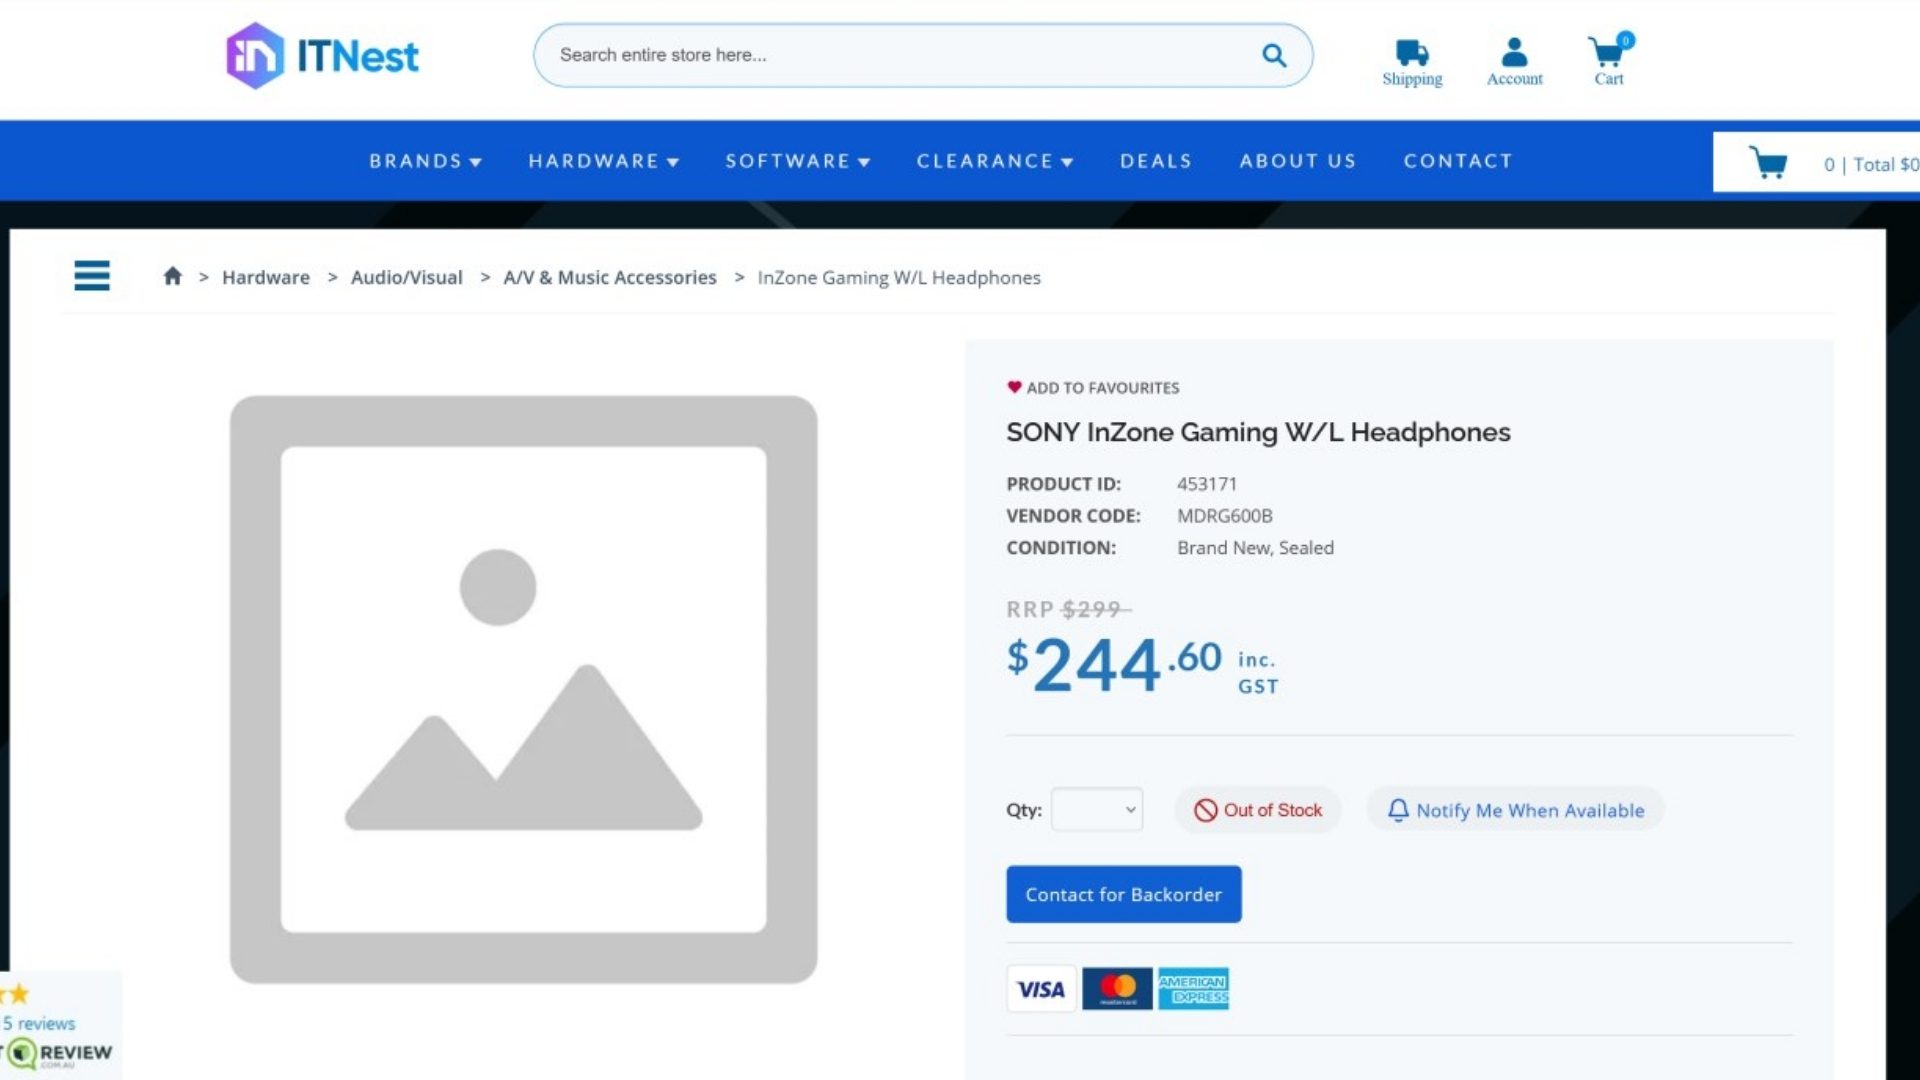Click the search magnifier icon

[1273, 55]
